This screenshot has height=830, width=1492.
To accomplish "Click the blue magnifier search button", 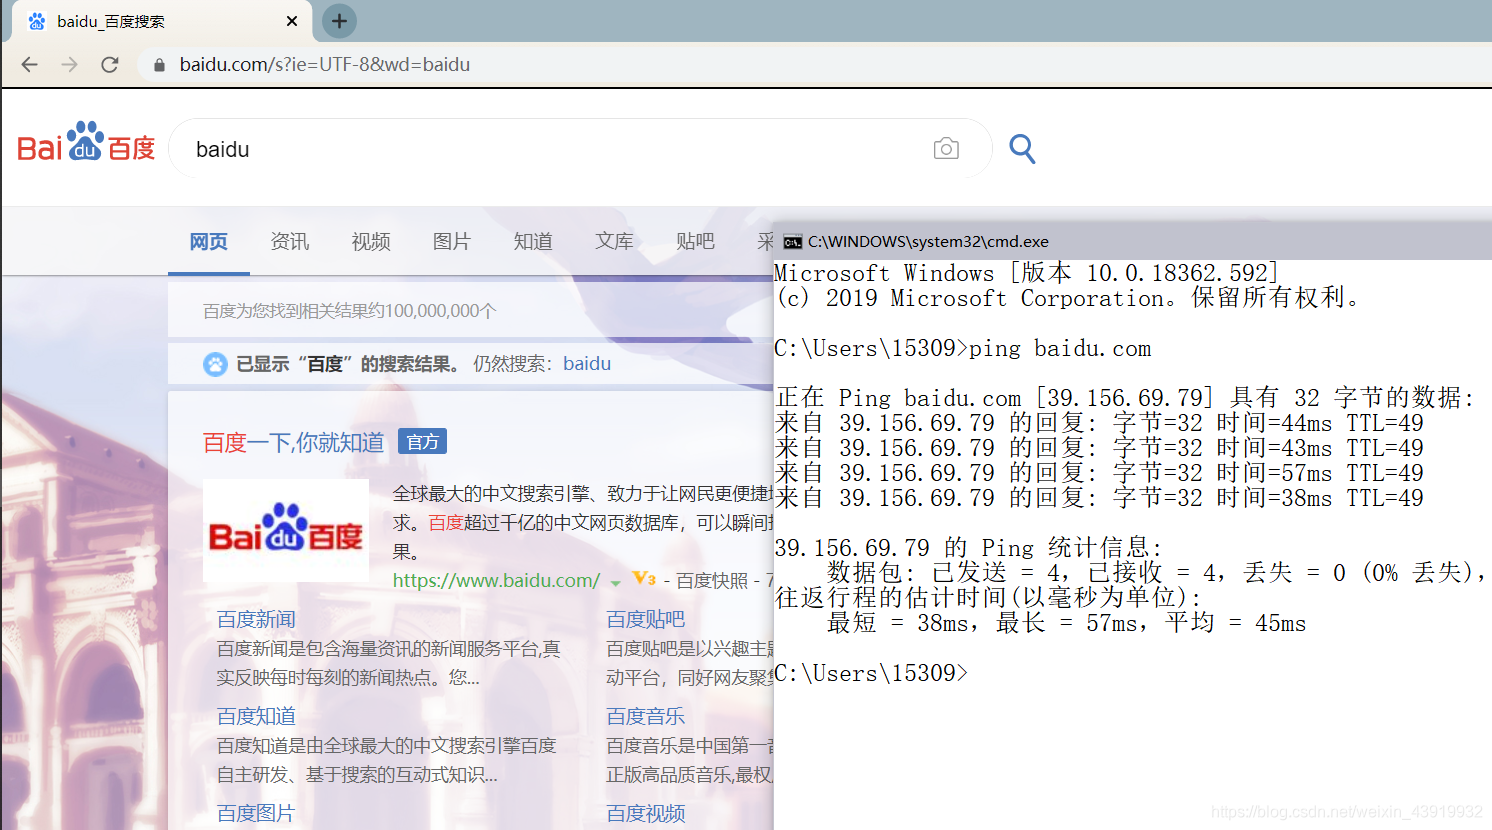I will (x=1022, y=149).
